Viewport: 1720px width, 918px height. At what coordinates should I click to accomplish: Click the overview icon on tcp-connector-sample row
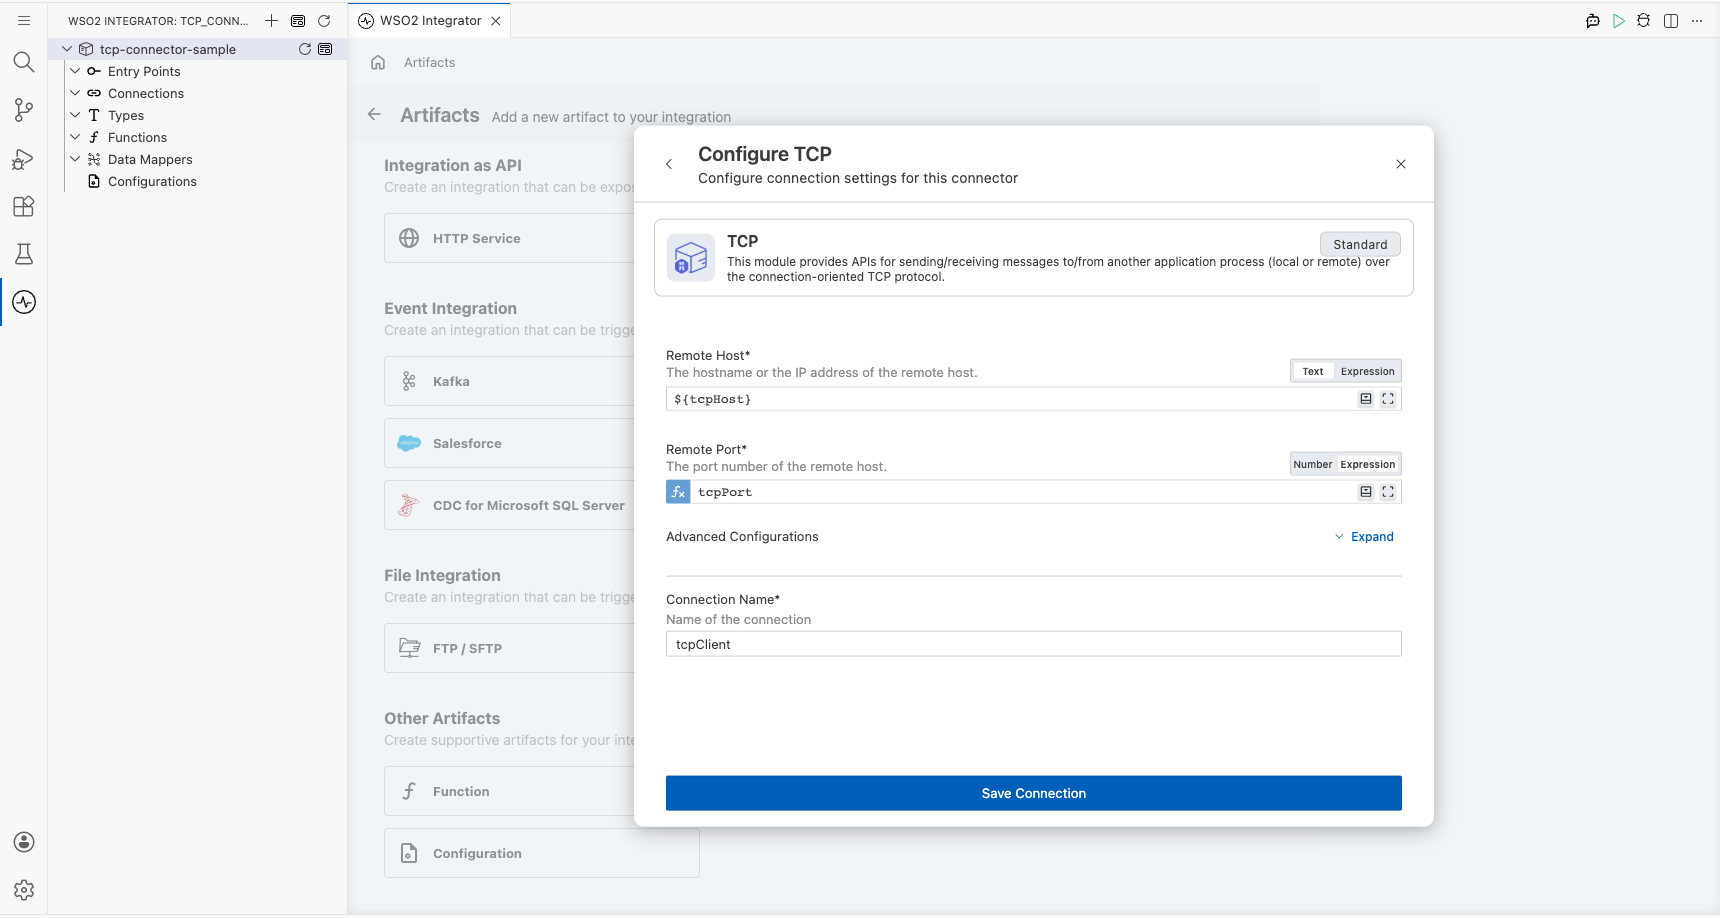pos(325,49)
